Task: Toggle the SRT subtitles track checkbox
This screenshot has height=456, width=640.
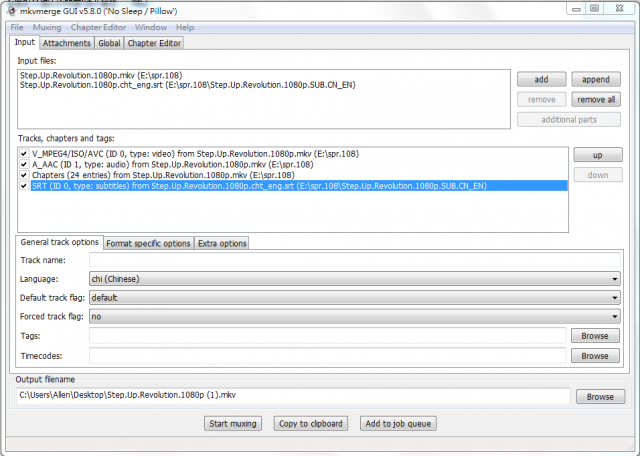Action: 24,186
